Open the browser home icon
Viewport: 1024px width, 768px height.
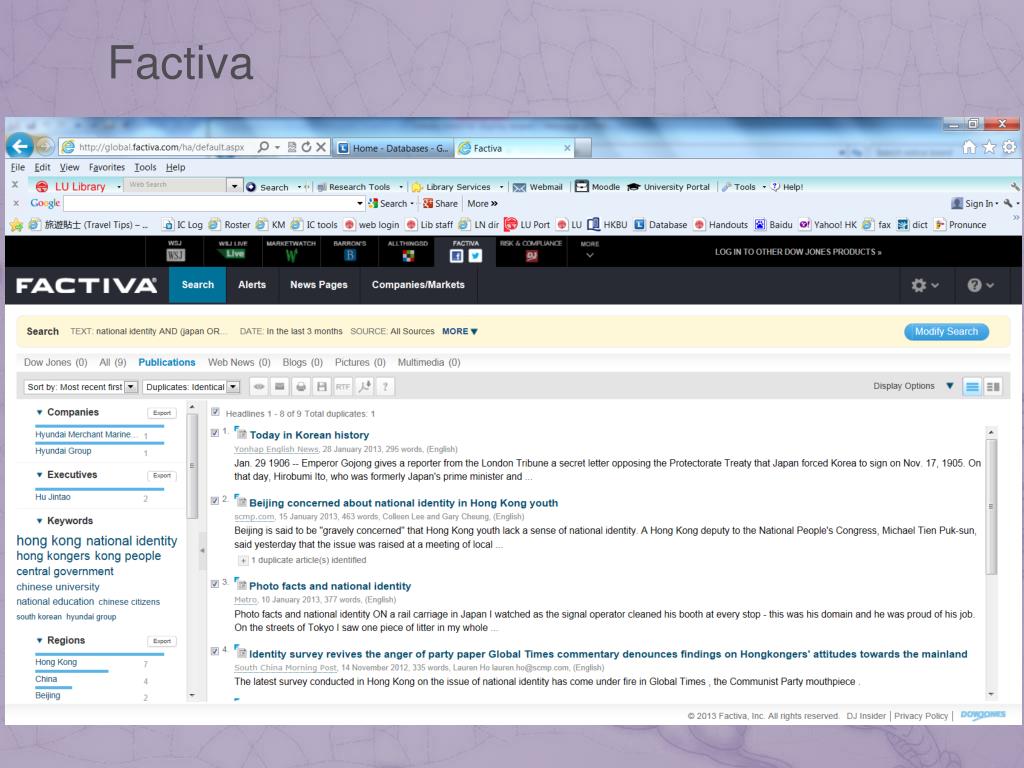pyautogui.click(x=969, y=147)
